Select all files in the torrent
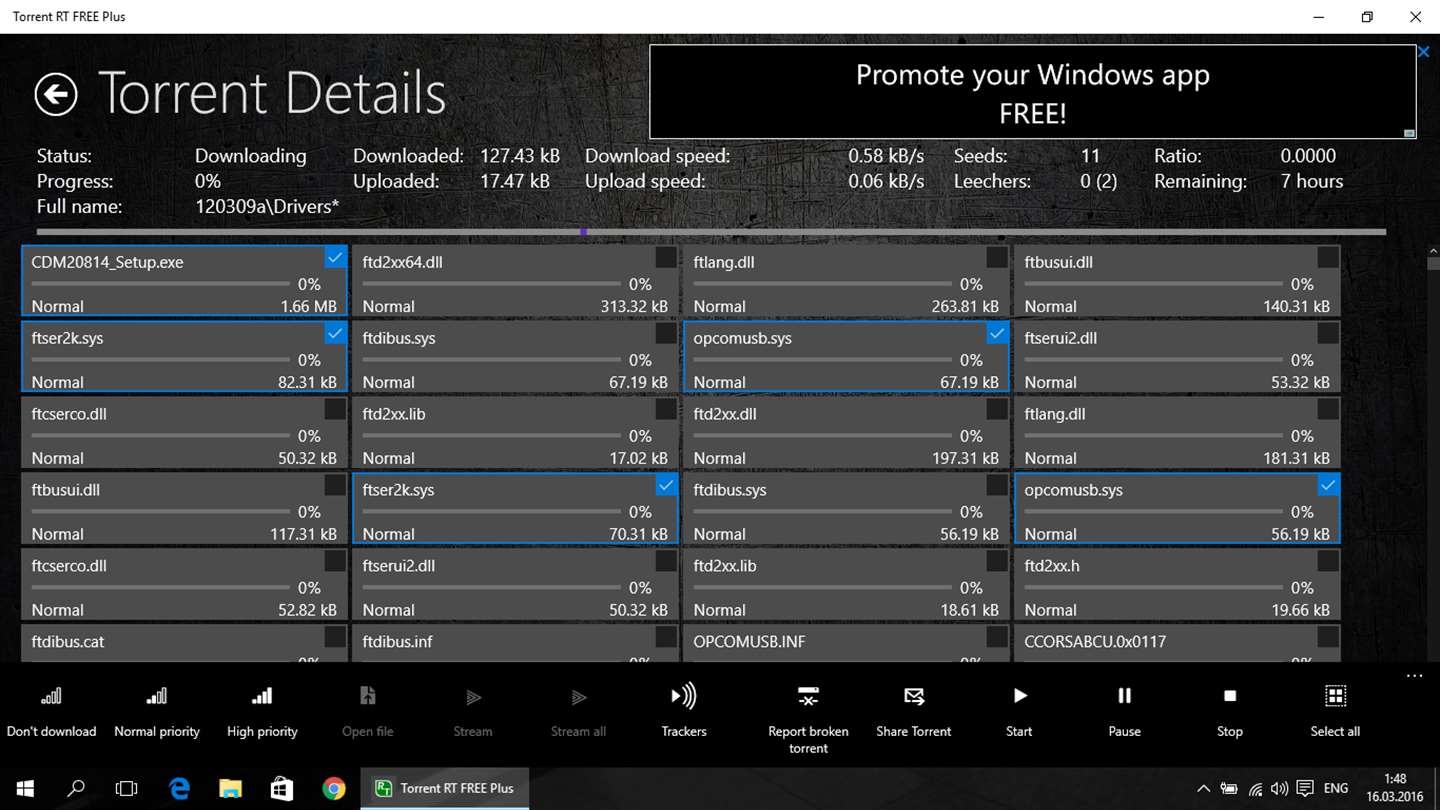Image resolution: width=1440 pixels, height=810 pixels. point(1335,712)
